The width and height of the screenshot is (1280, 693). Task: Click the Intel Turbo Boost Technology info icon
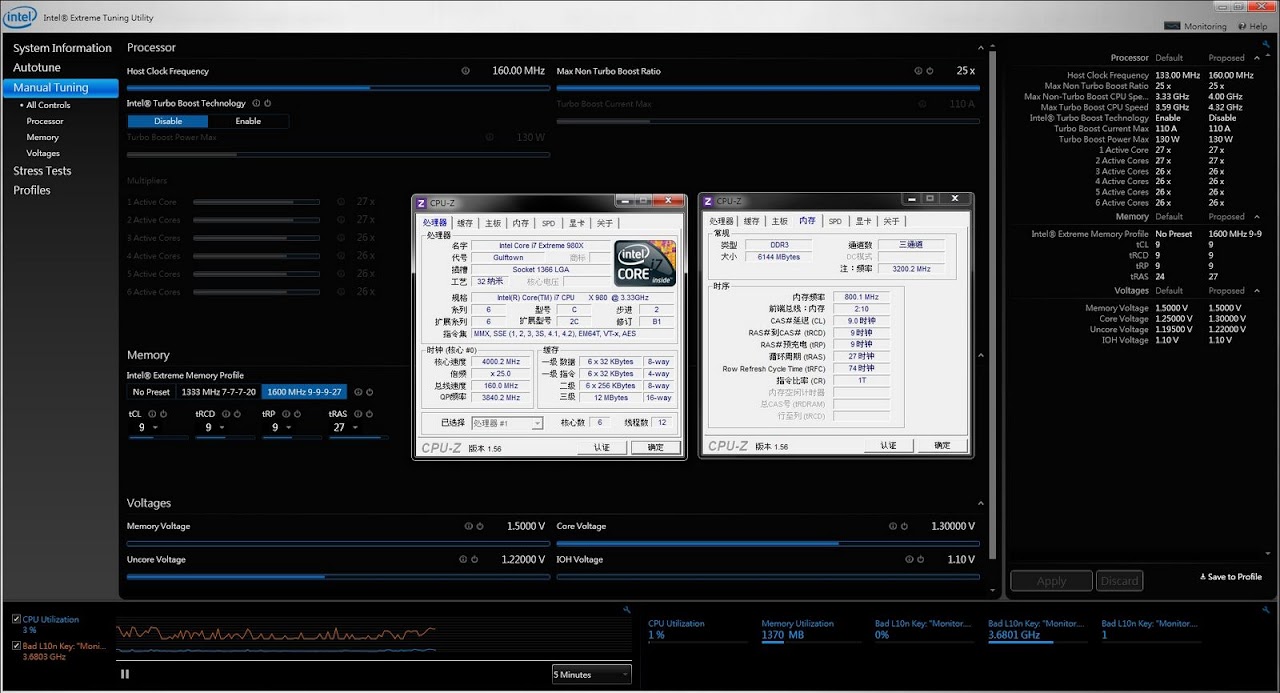click(x=257, y=103)
